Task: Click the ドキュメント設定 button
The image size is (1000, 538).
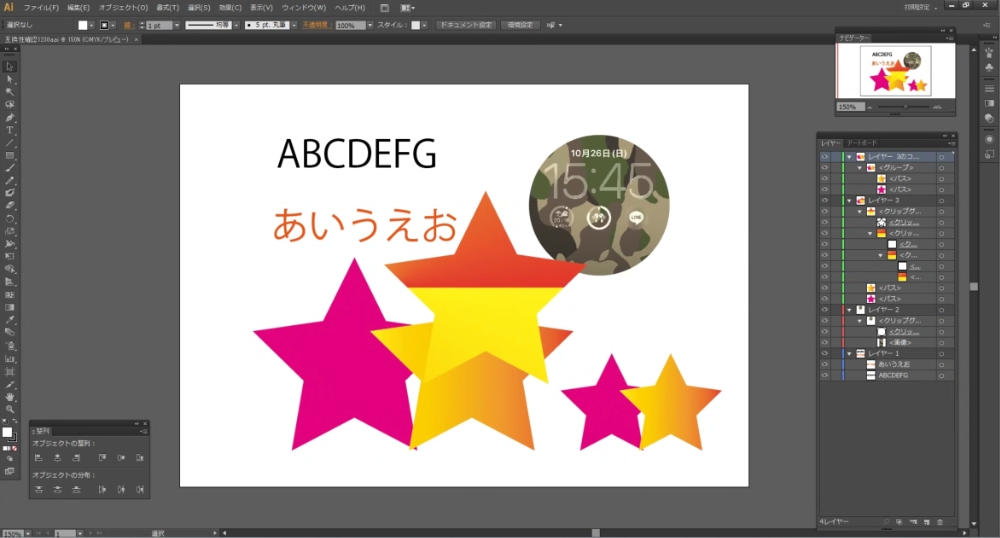Action: [465, 25]
